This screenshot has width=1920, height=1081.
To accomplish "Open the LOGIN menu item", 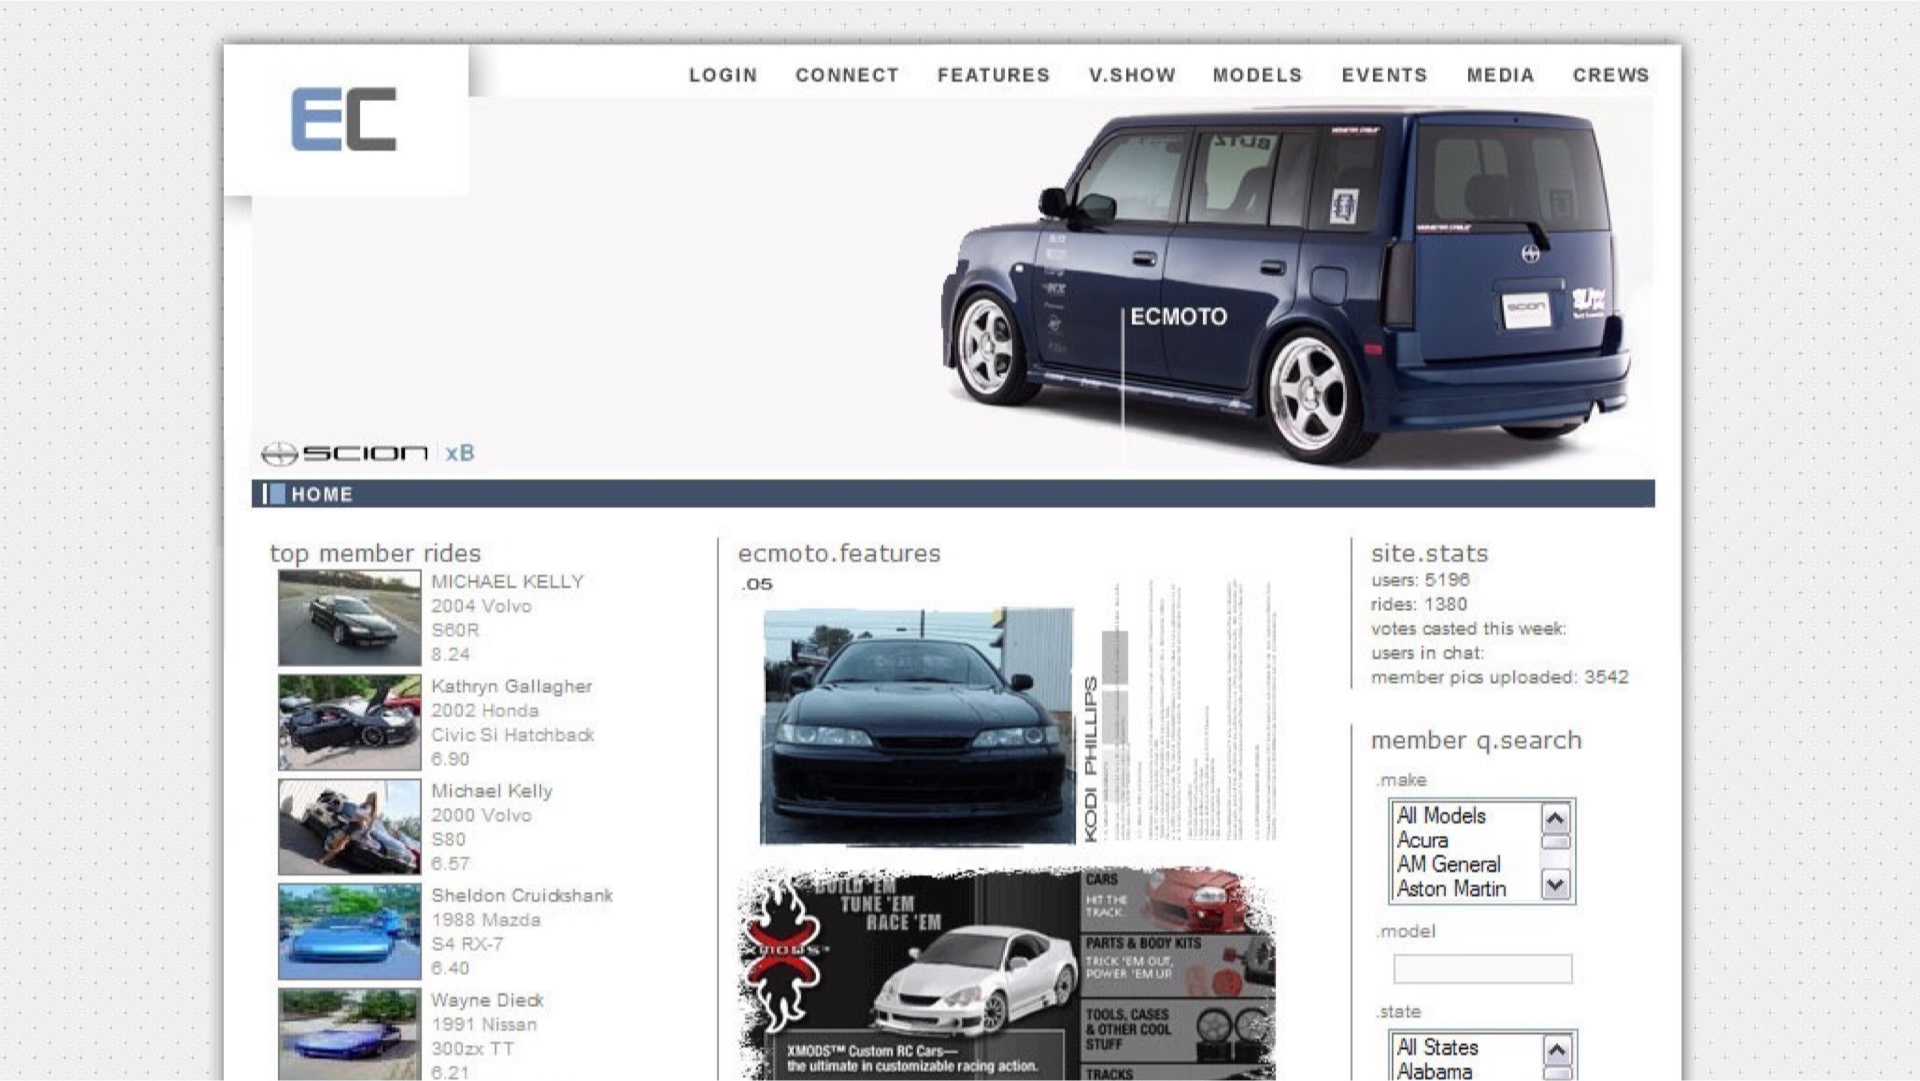I will coord(723,75).
